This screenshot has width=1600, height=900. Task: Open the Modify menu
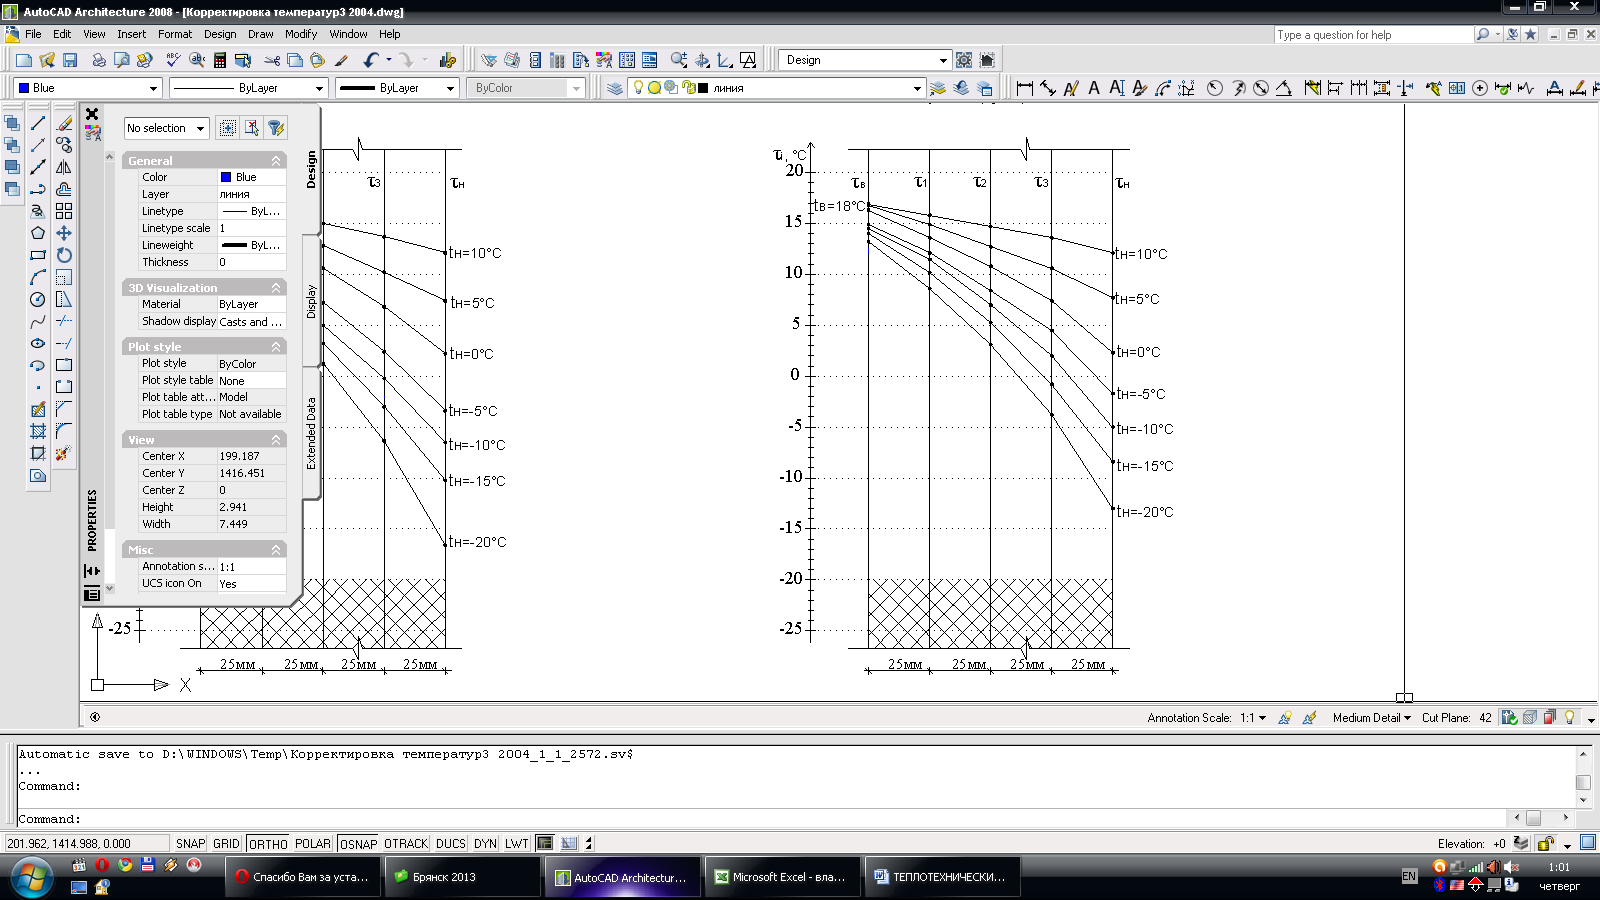click(x=301, y=34)
